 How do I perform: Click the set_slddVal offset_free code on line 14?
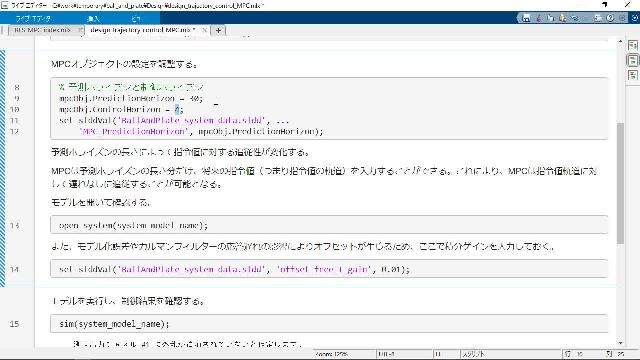[234, 269]
